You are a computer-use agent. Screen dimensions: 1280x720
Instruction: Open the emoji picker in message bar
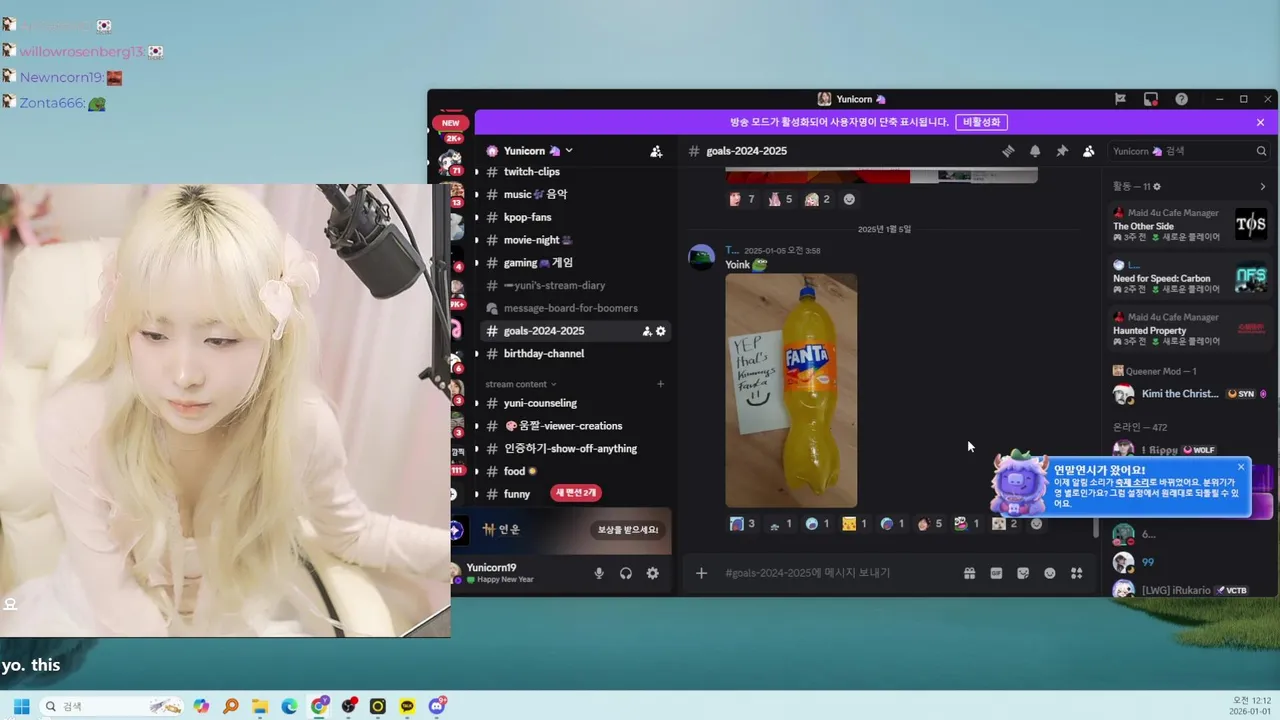pyautogui.click(x=1050, y=573)
